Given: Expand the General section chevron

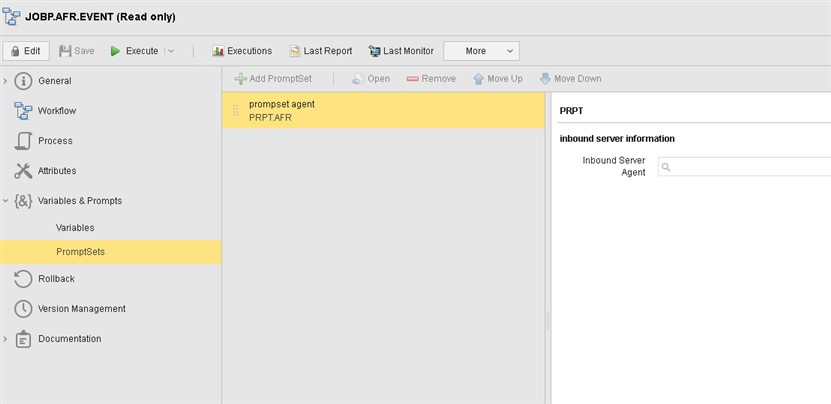Looking at the screenshot, I should (5, 81).
